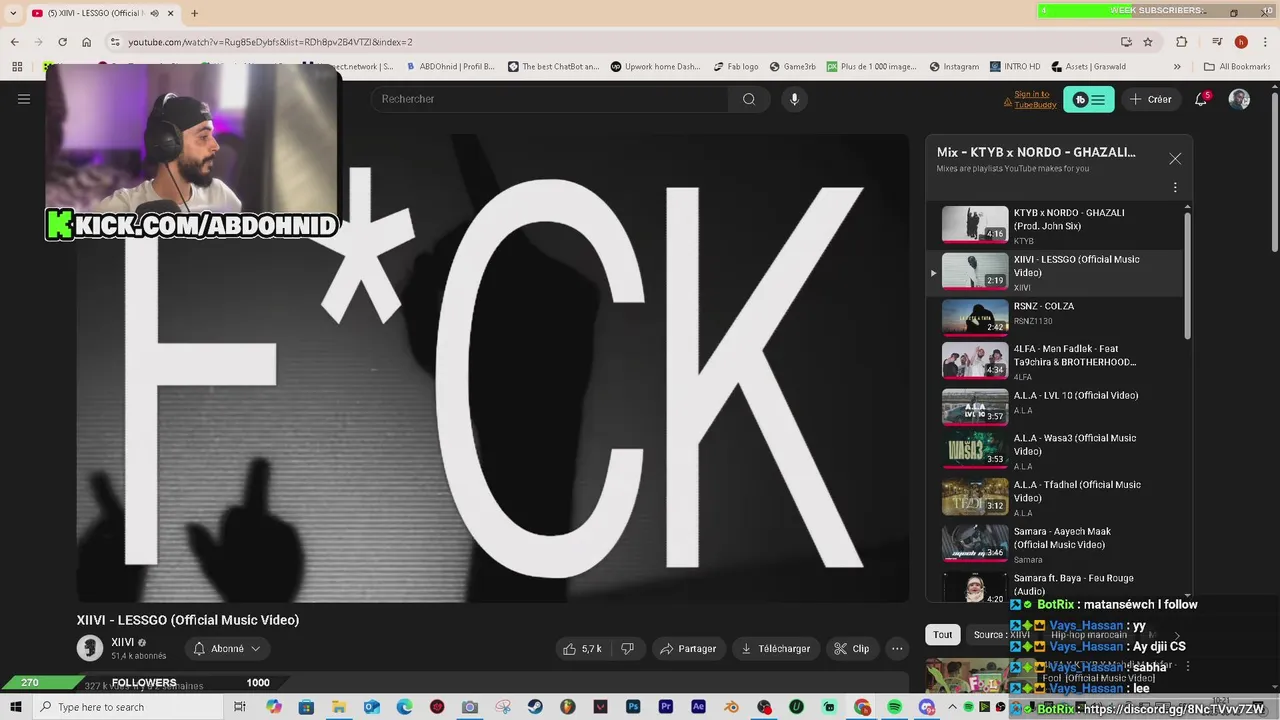1280x720 pixels.
Task: Reload the current page
Action: tap(62, 42)
